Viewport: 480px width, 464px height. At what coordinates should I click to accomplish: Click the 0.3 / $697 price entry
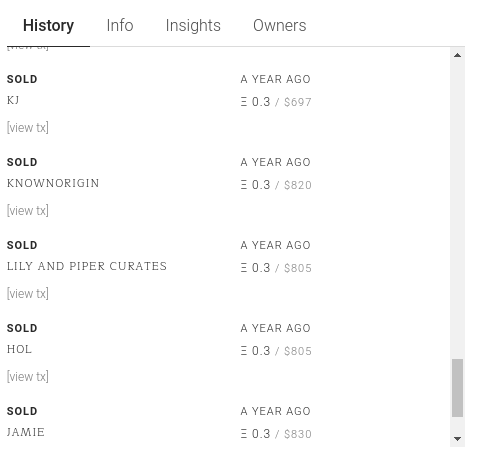[276, 102]
